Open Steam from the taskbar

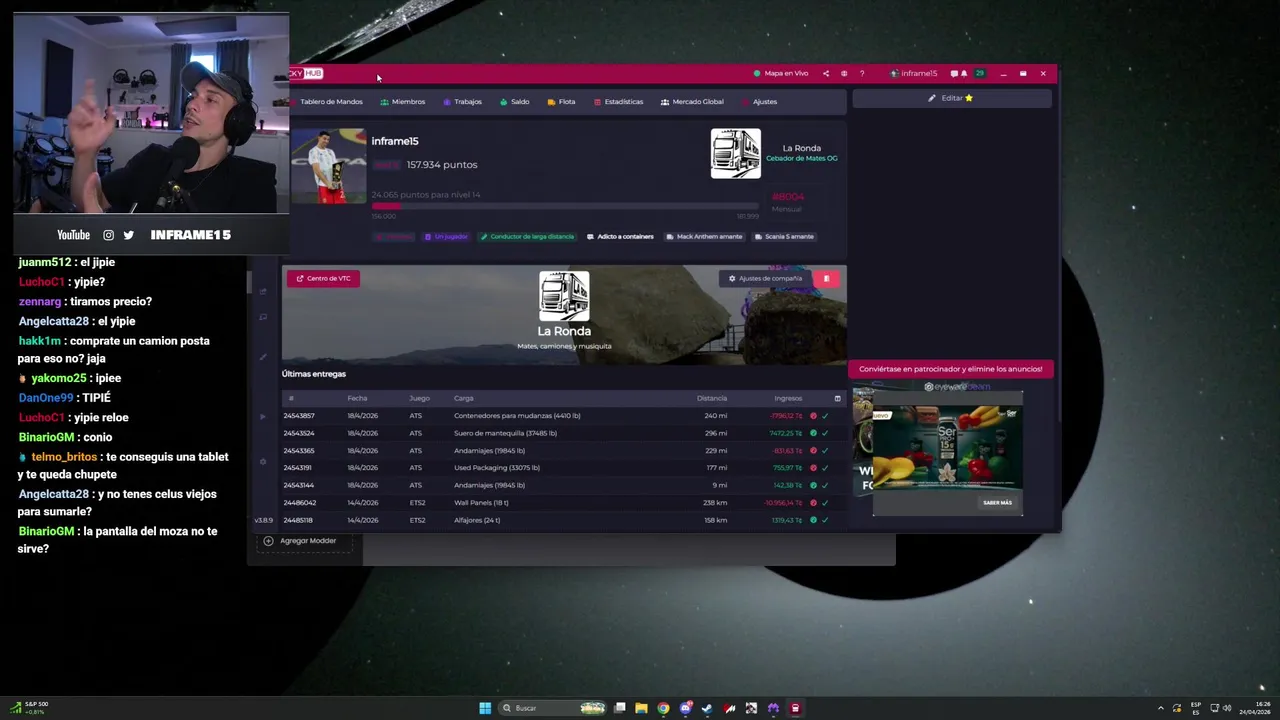coord(707,708)
